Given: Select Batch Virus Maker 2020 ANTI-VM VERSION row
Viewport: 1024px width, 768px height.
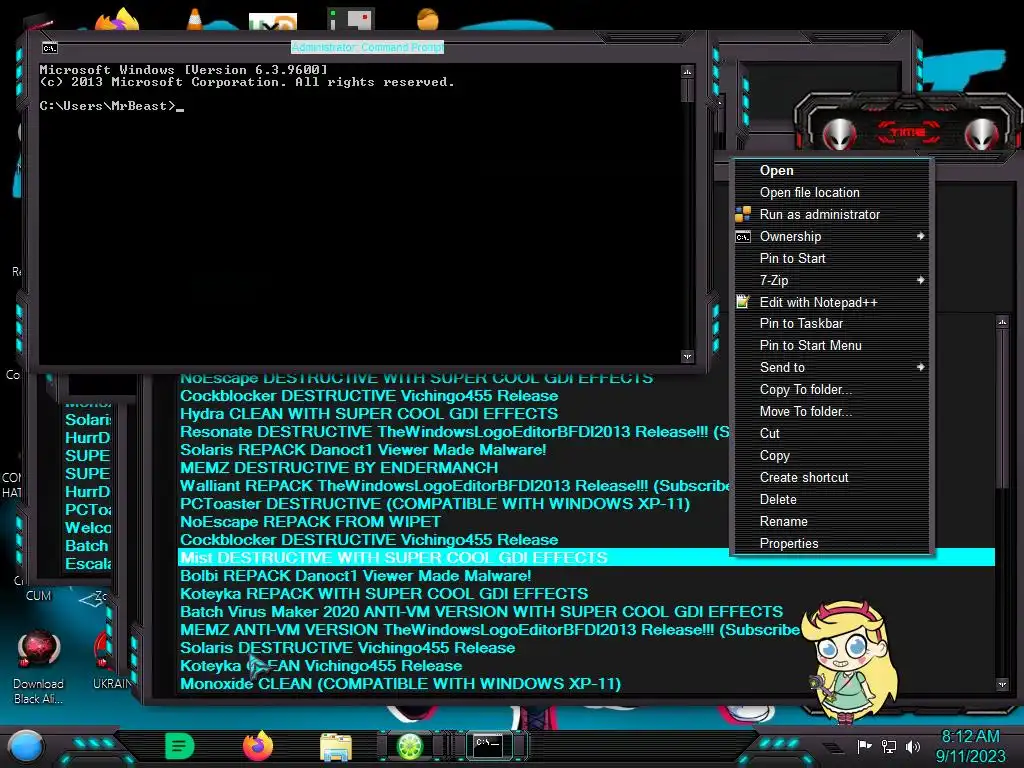Looking at the screenshot, I should [x=481, y=612].
